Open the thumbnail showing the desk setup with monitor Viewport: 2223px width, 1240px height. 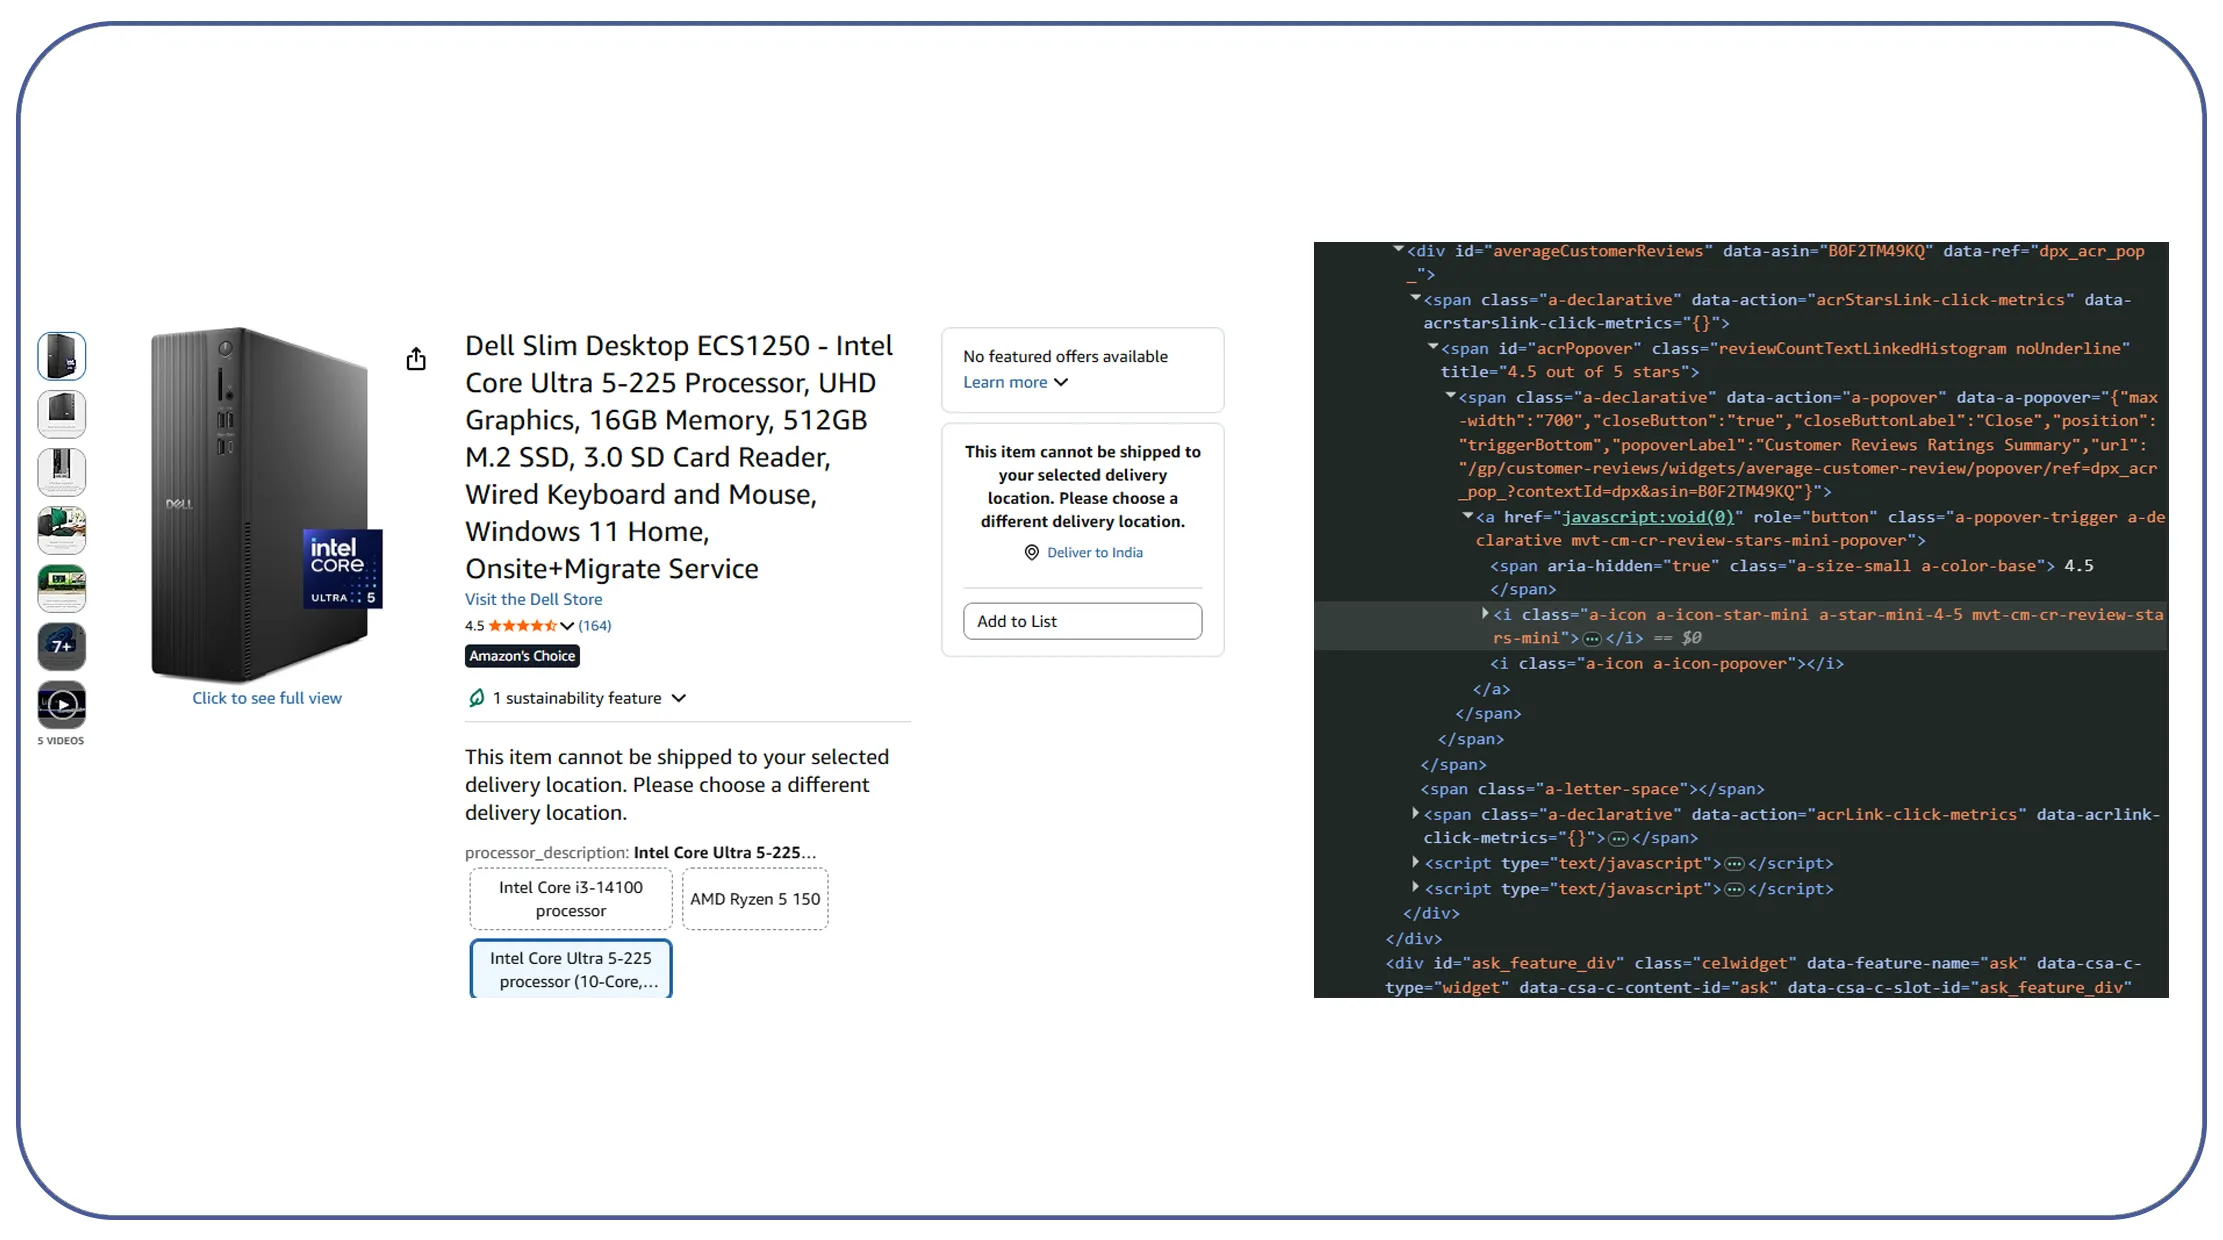click(62, 530)
